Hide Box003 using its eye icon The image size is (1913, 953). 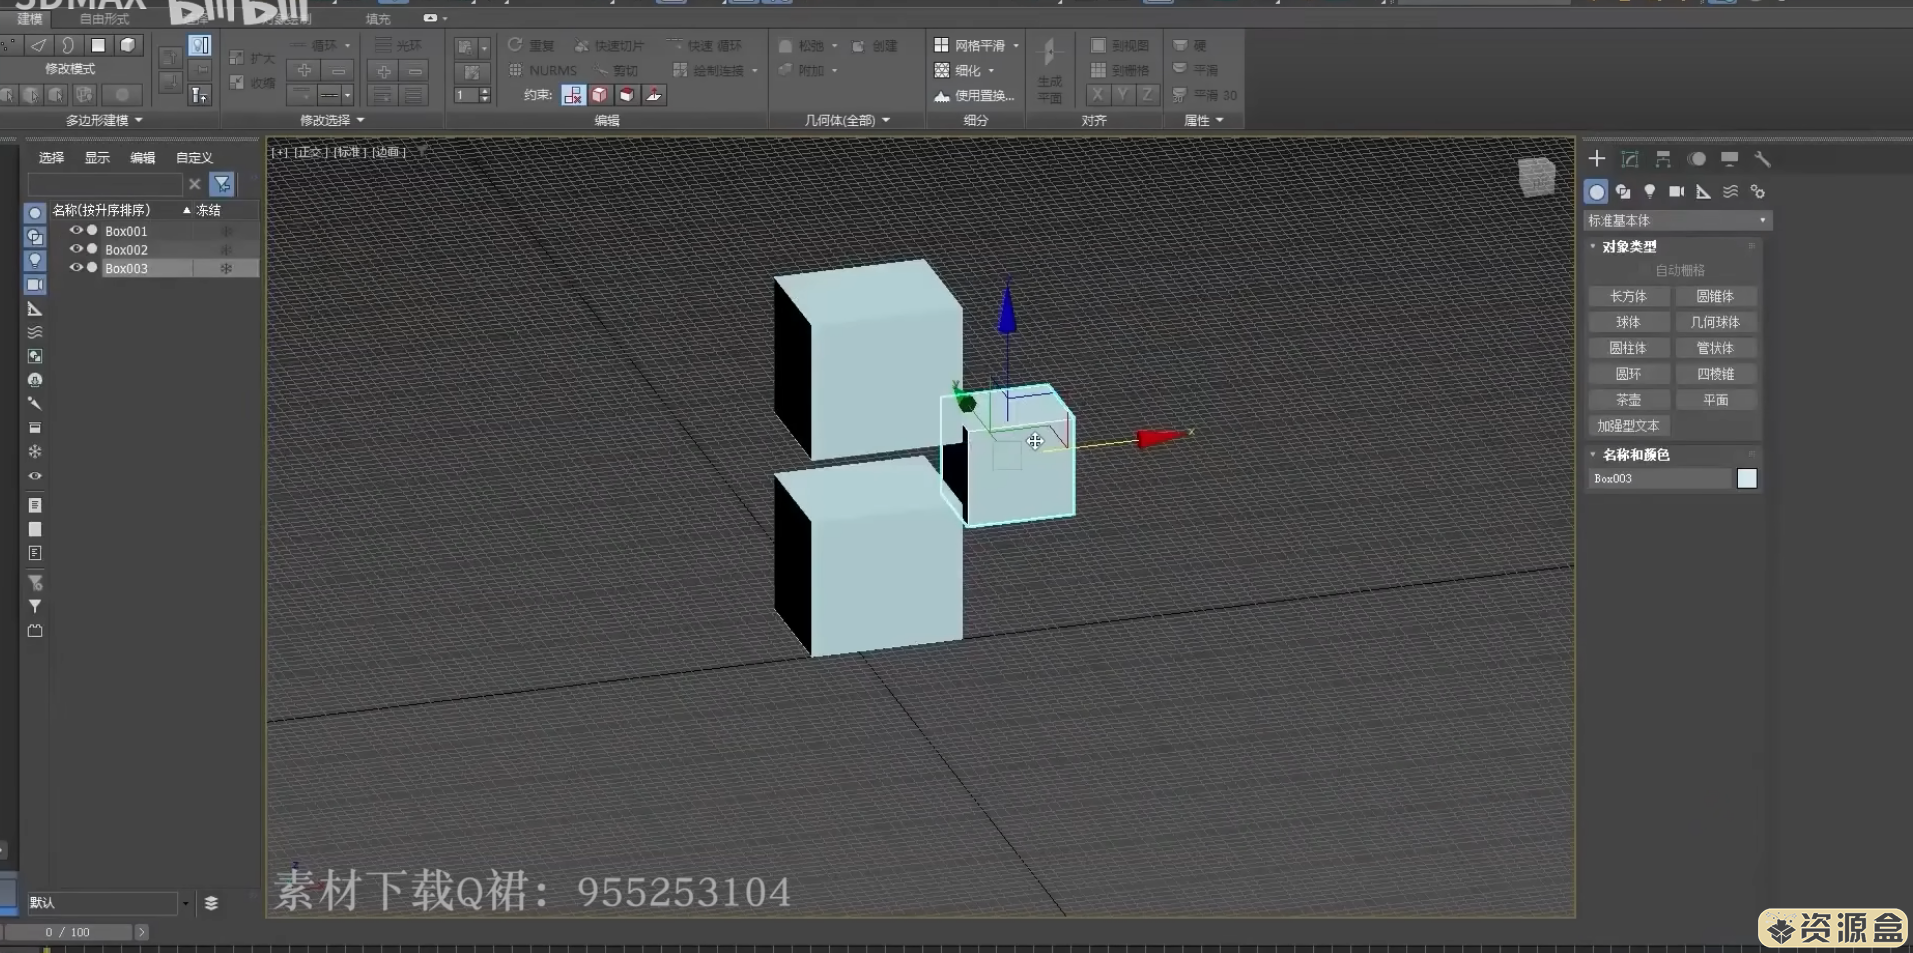75,268
